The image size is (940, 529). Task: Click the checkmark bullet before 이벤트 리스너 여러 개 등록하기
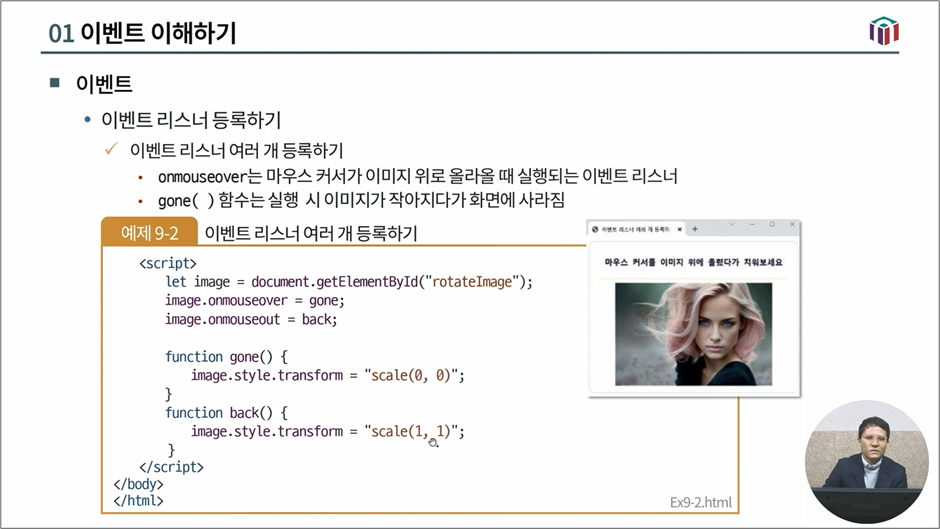click(112, 150)
